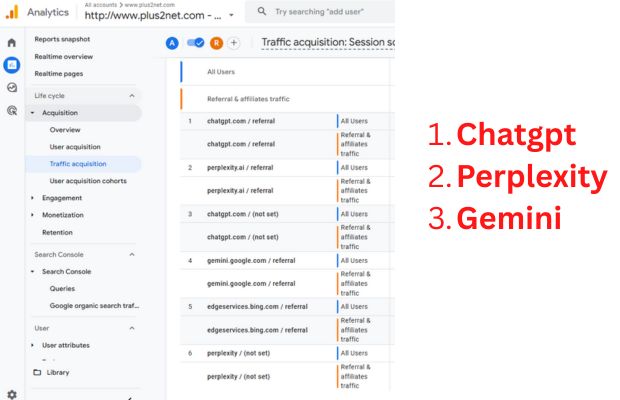Screen dimensions: 620x400
Task: Open Admin settings gear icon
Action: coord(11,394)
